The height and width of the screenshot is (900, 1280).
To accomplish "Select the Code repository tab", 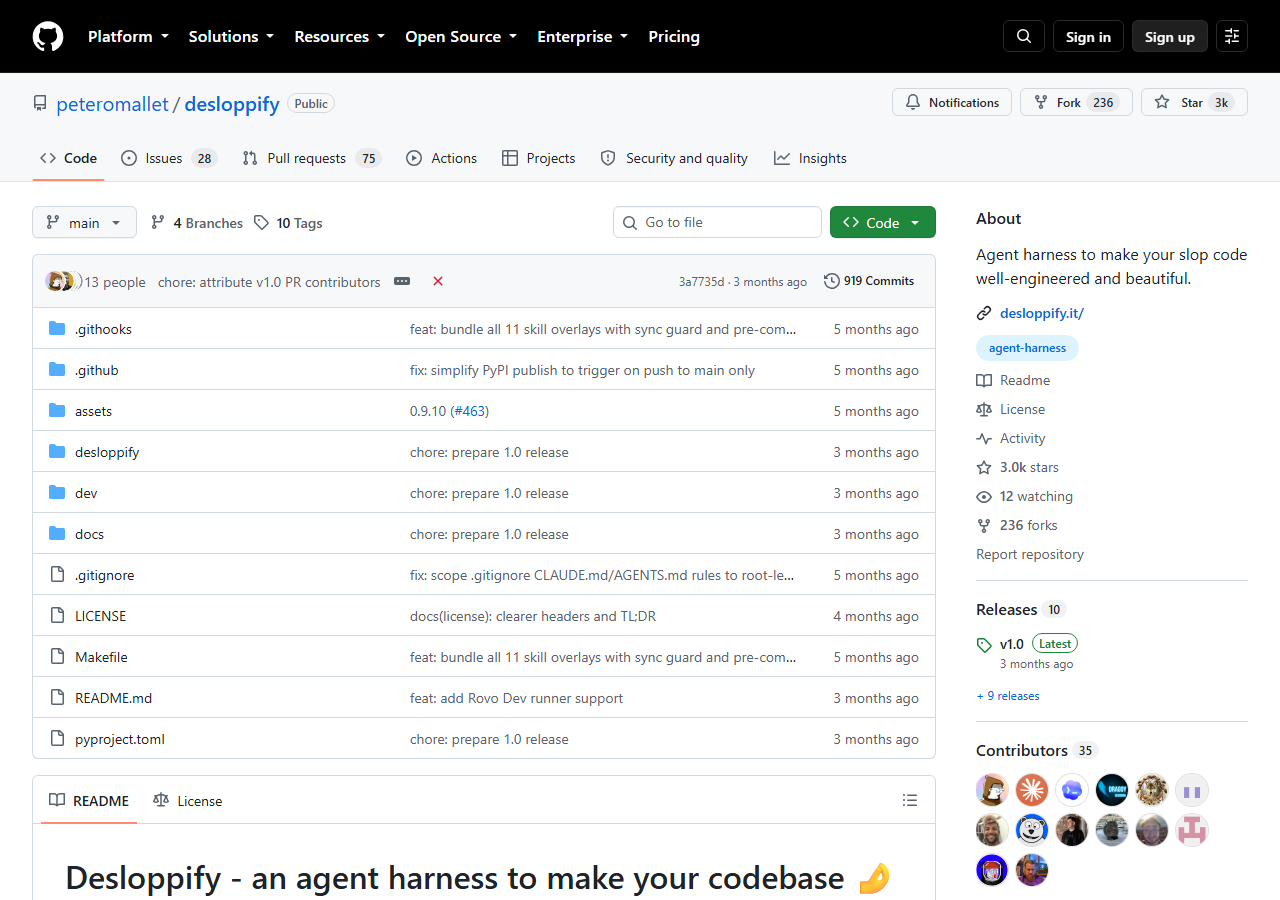I will click(68, 158).
